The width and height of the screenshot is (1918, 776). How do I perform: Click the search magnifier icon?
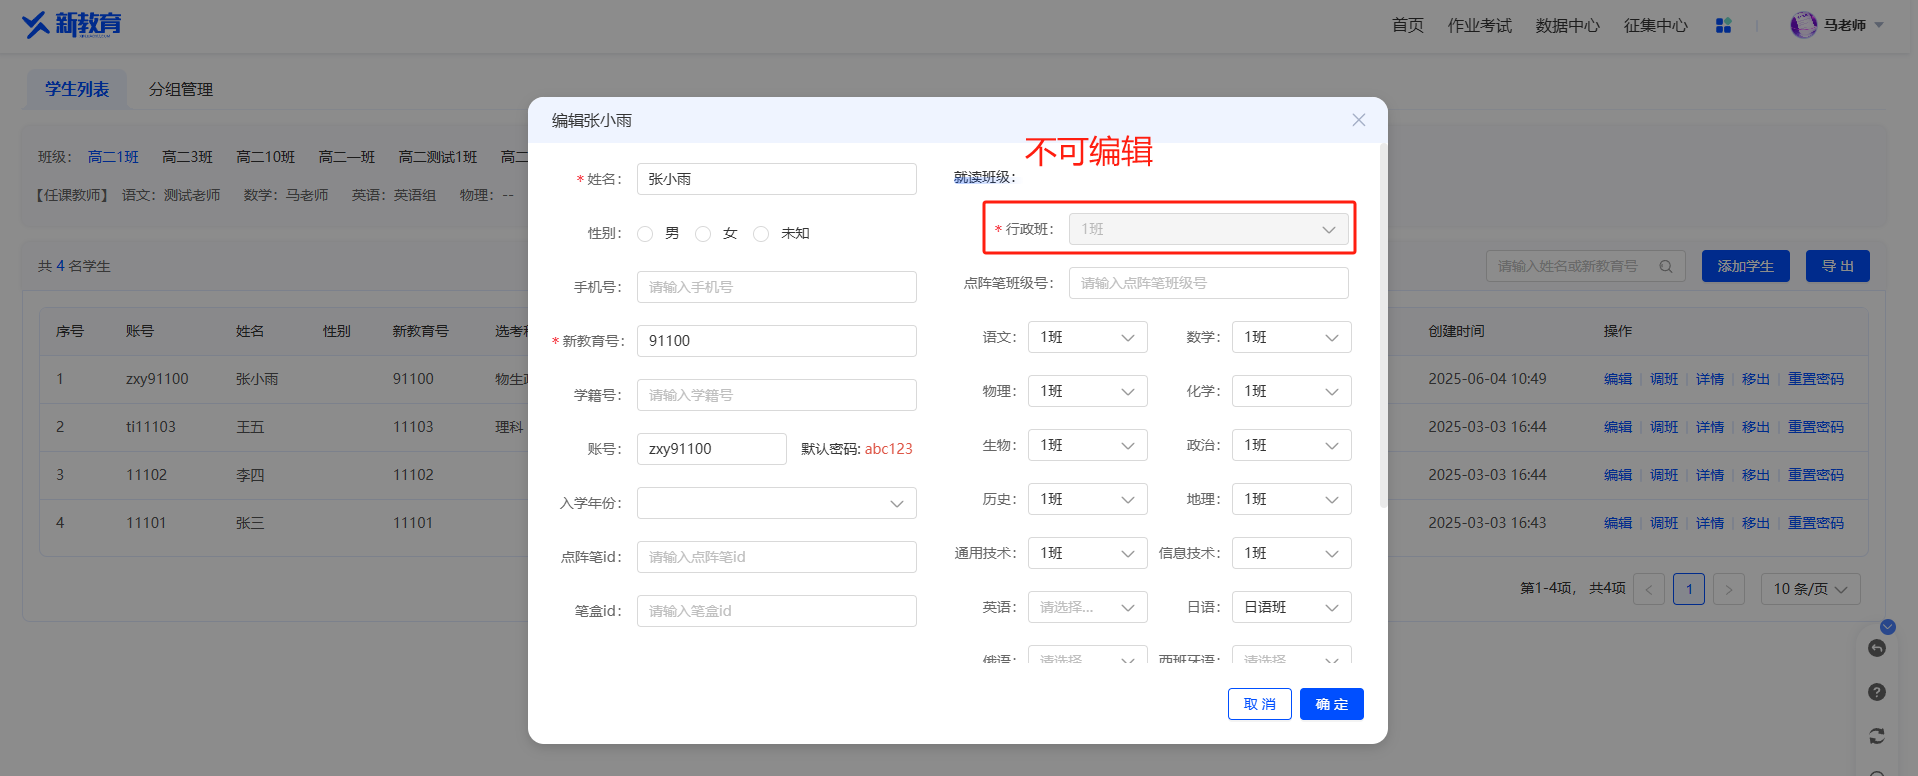point(1666,266)
